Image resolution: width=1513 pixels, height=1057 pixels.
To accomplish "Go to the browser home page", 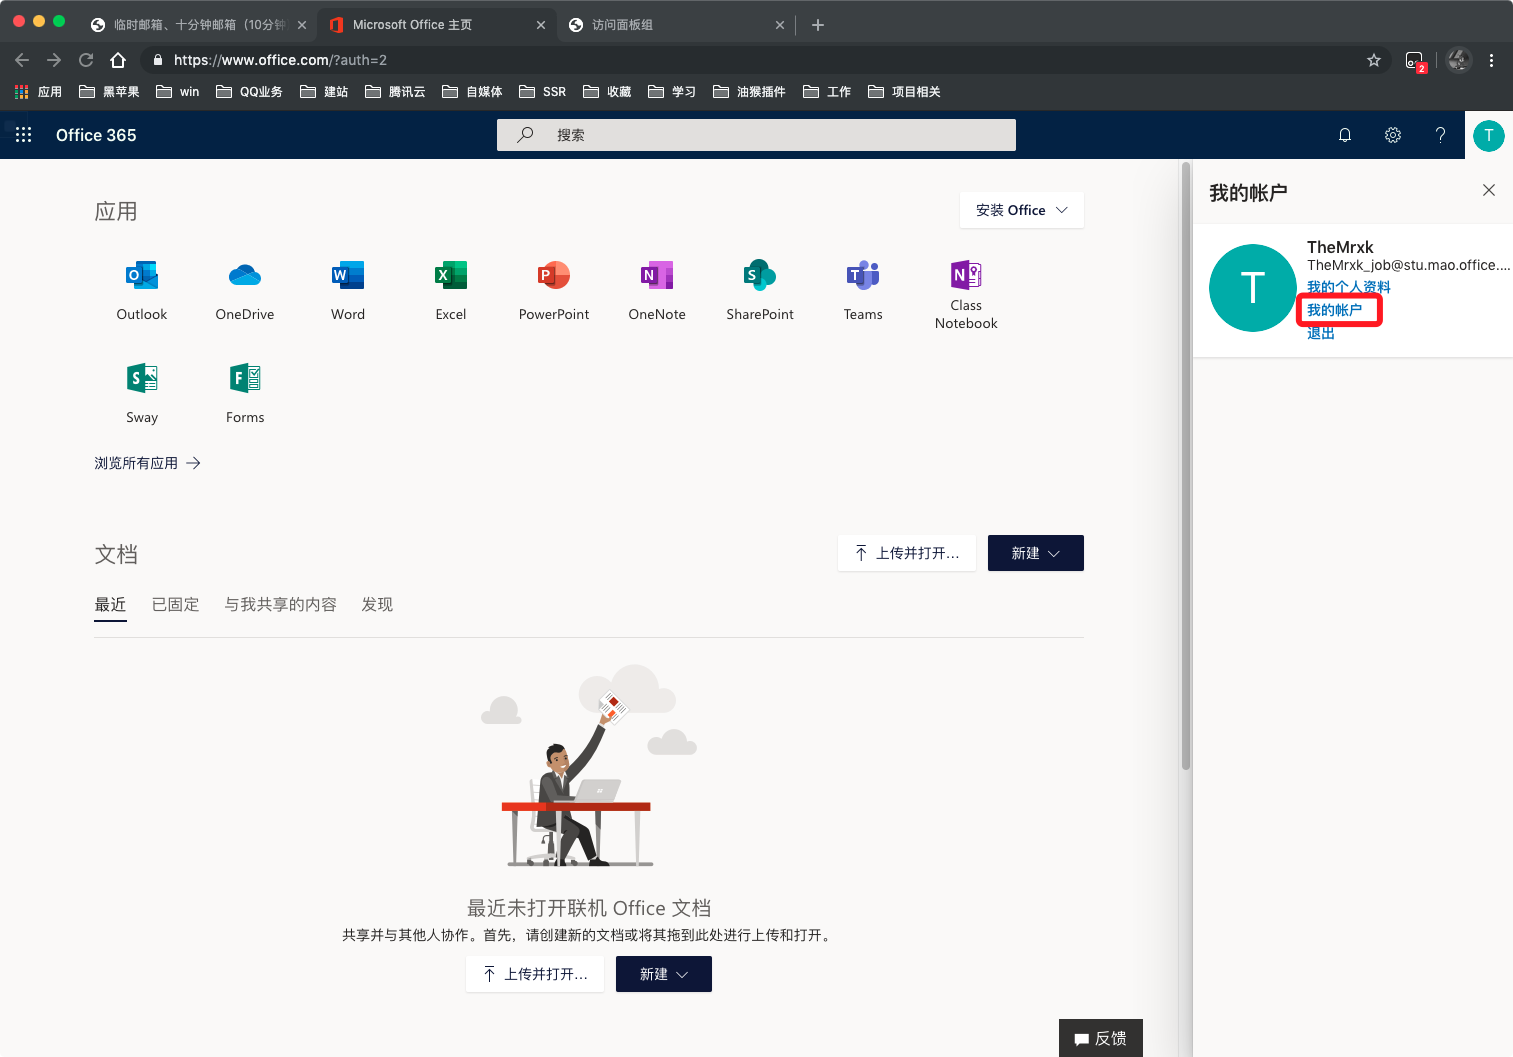I will [x=118, y=60].
